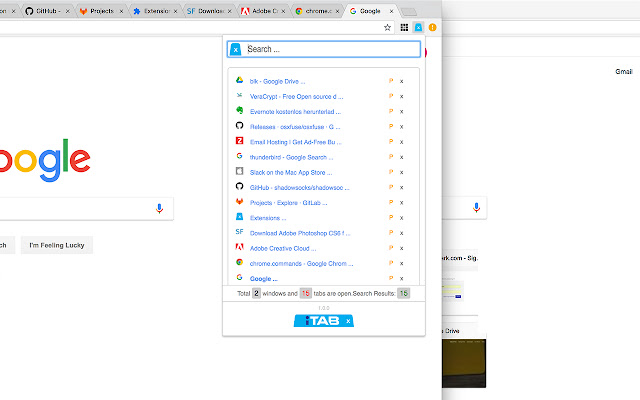Open the iTab extension icon in toolbar
The image size is (640, 400).
[418, 27]
